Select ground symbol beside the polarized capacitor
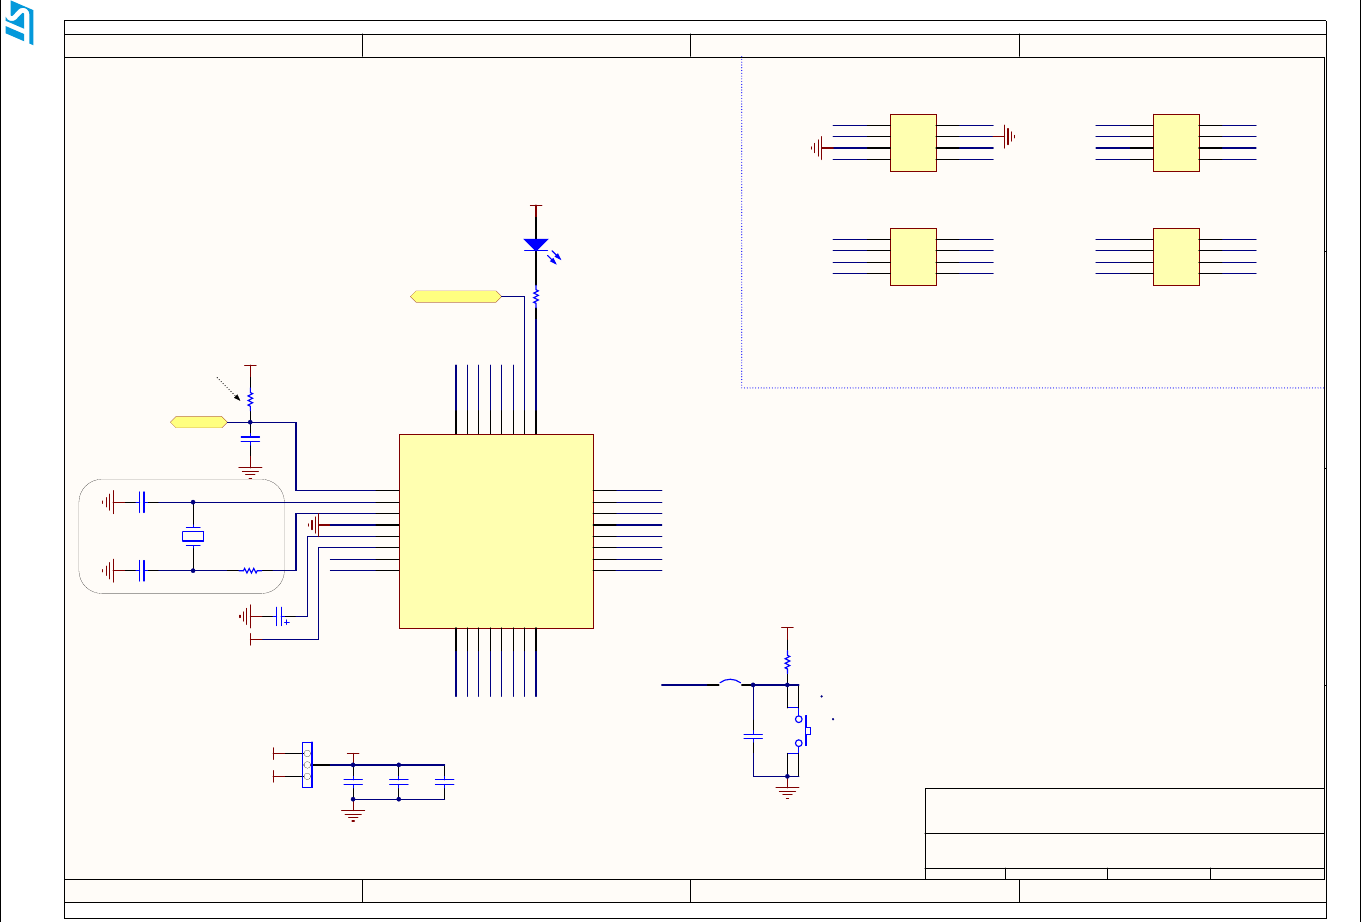The height and width of the screenshot is (922, 1361). (x=246, y=616)
